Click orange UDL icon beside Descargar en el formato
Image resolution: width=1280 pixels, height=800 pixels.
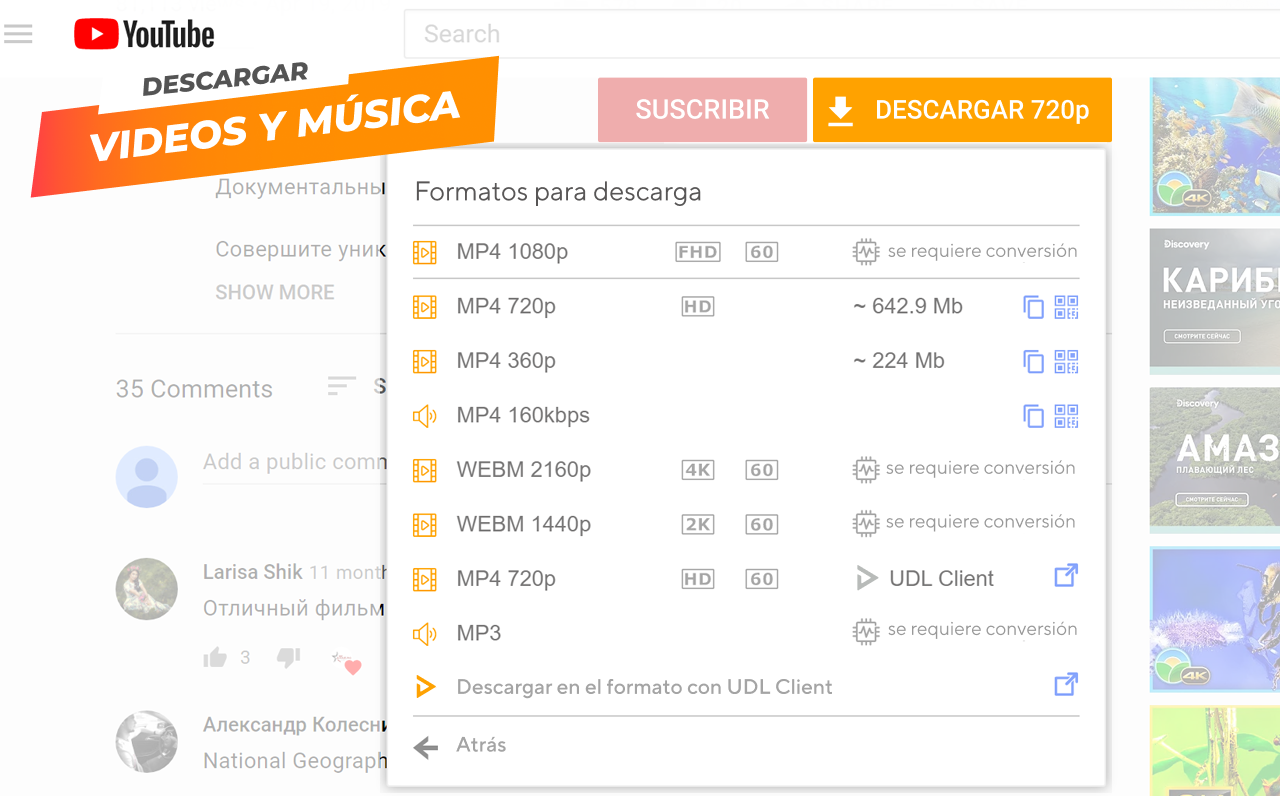click(x=425, y=687)
